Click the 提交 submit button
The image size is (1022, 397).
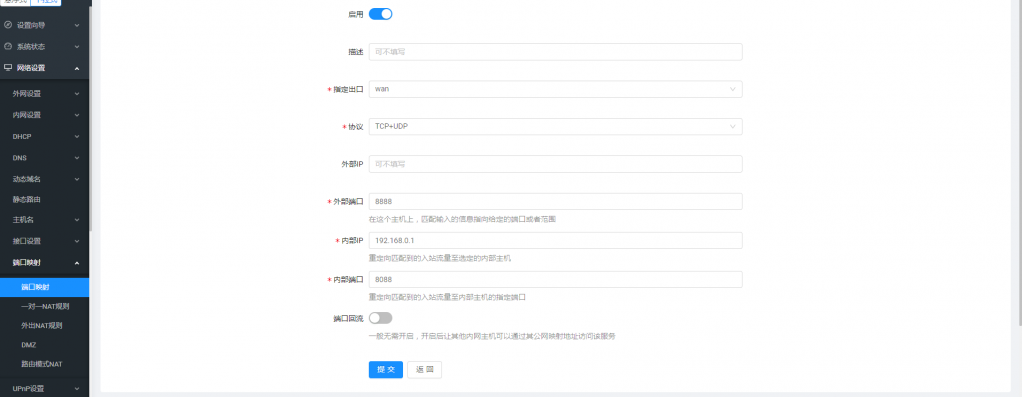tap(386, 370)
